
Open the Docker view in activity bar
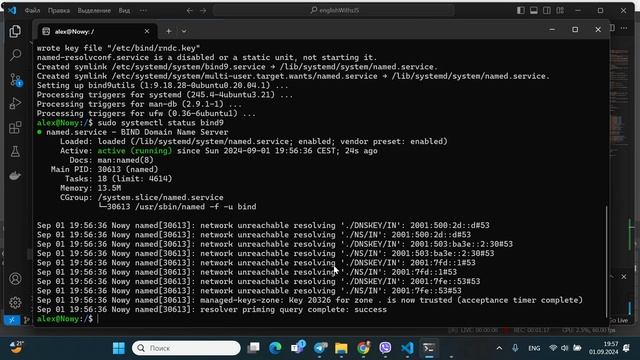15,176
